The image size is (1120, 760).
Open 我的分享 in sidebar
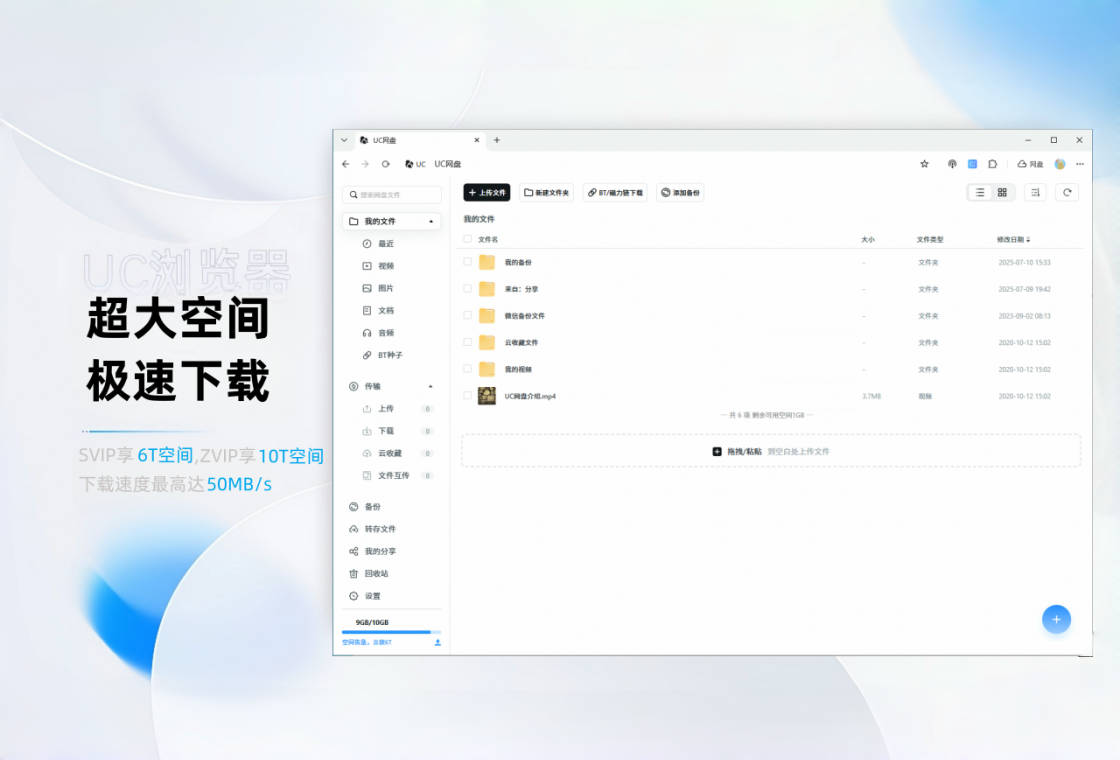379,551
